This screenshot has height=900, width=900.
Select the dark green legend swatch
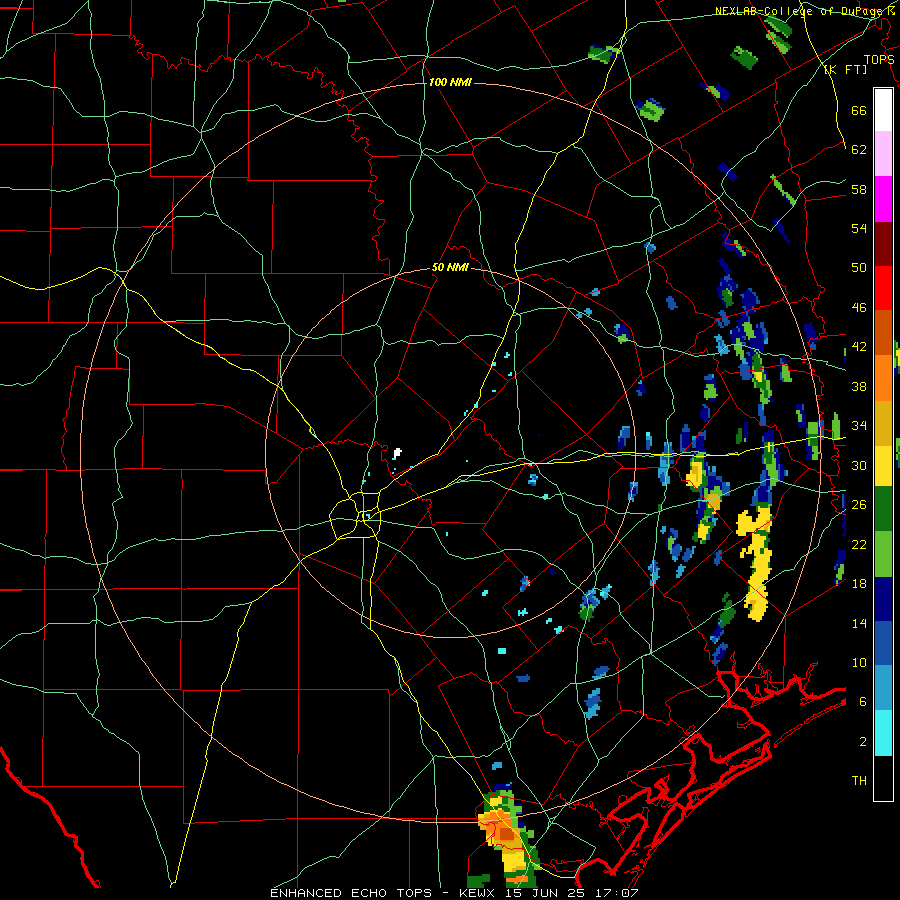[x=883, y=509]
